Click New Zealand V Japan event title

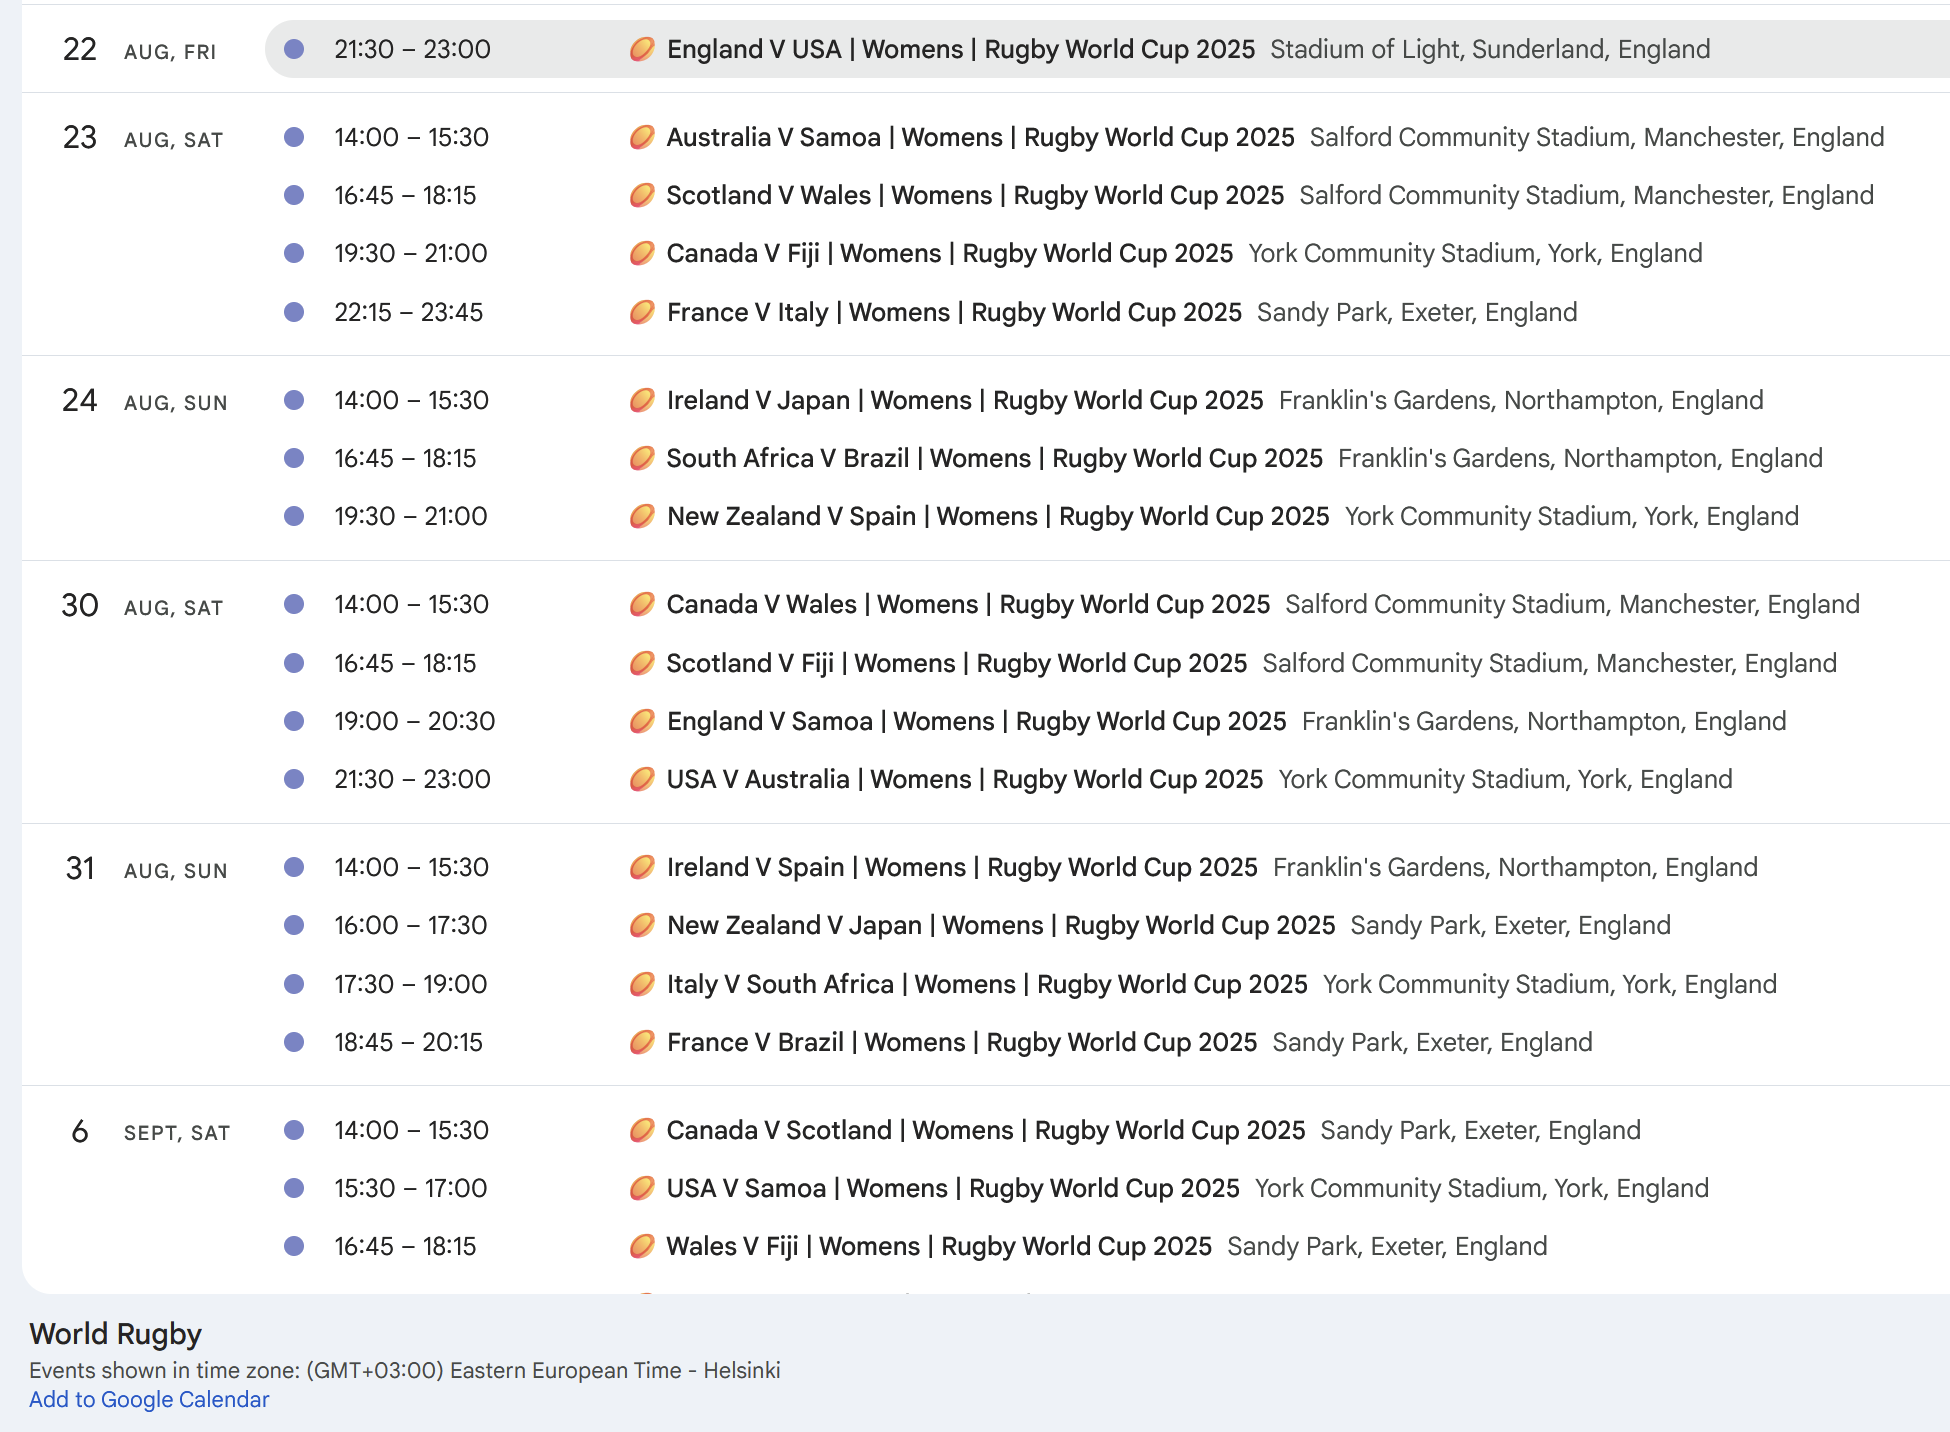tap(1001, 925)
